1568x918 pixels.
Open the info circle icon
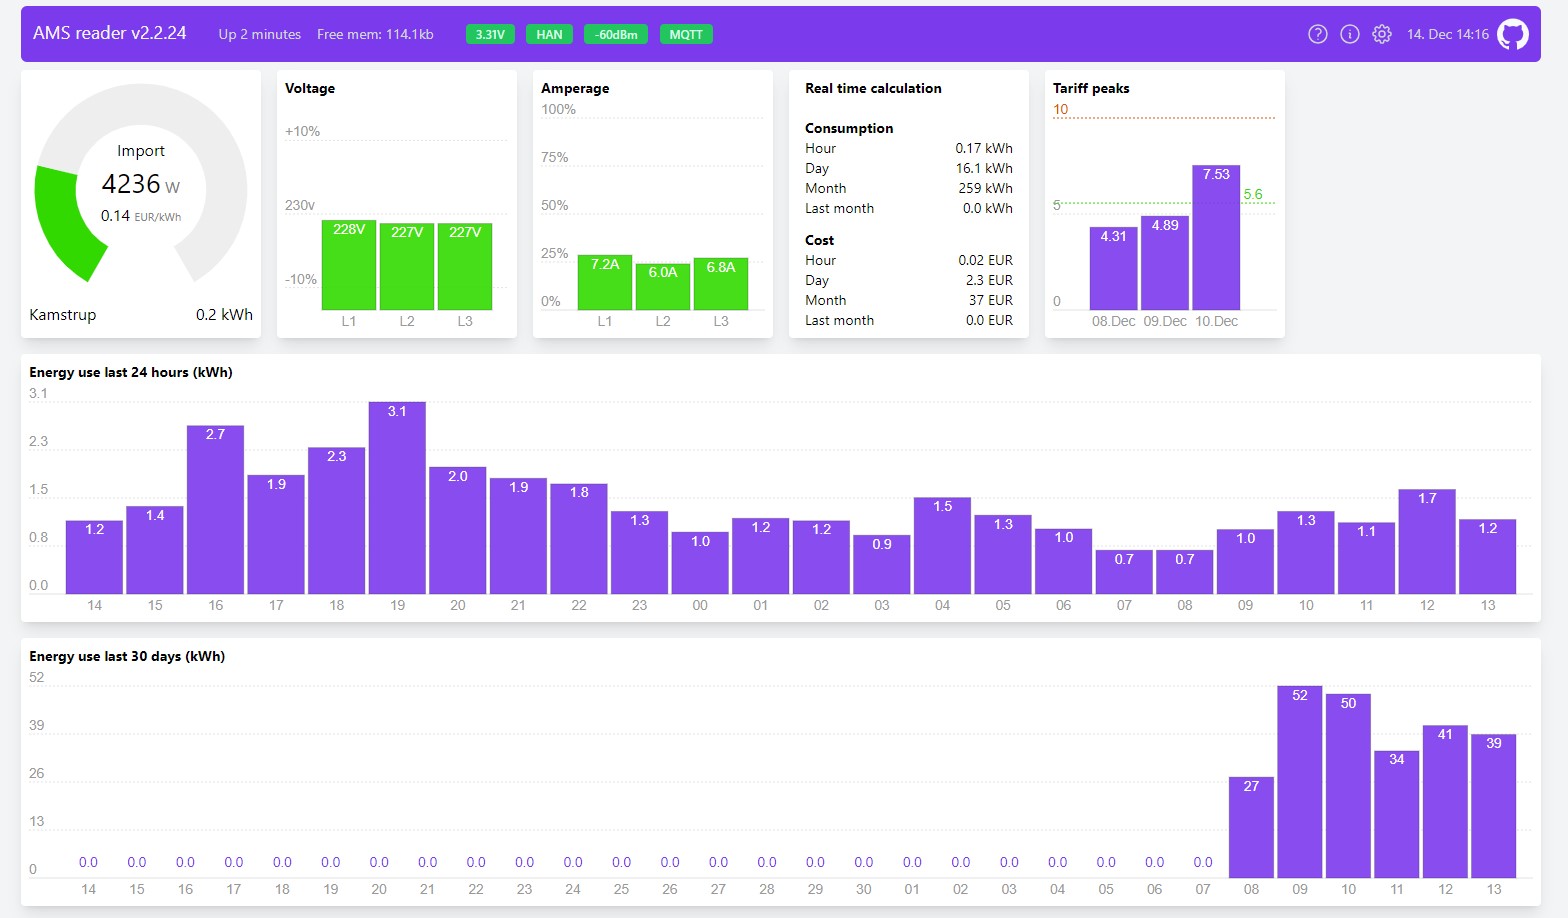1350,34
